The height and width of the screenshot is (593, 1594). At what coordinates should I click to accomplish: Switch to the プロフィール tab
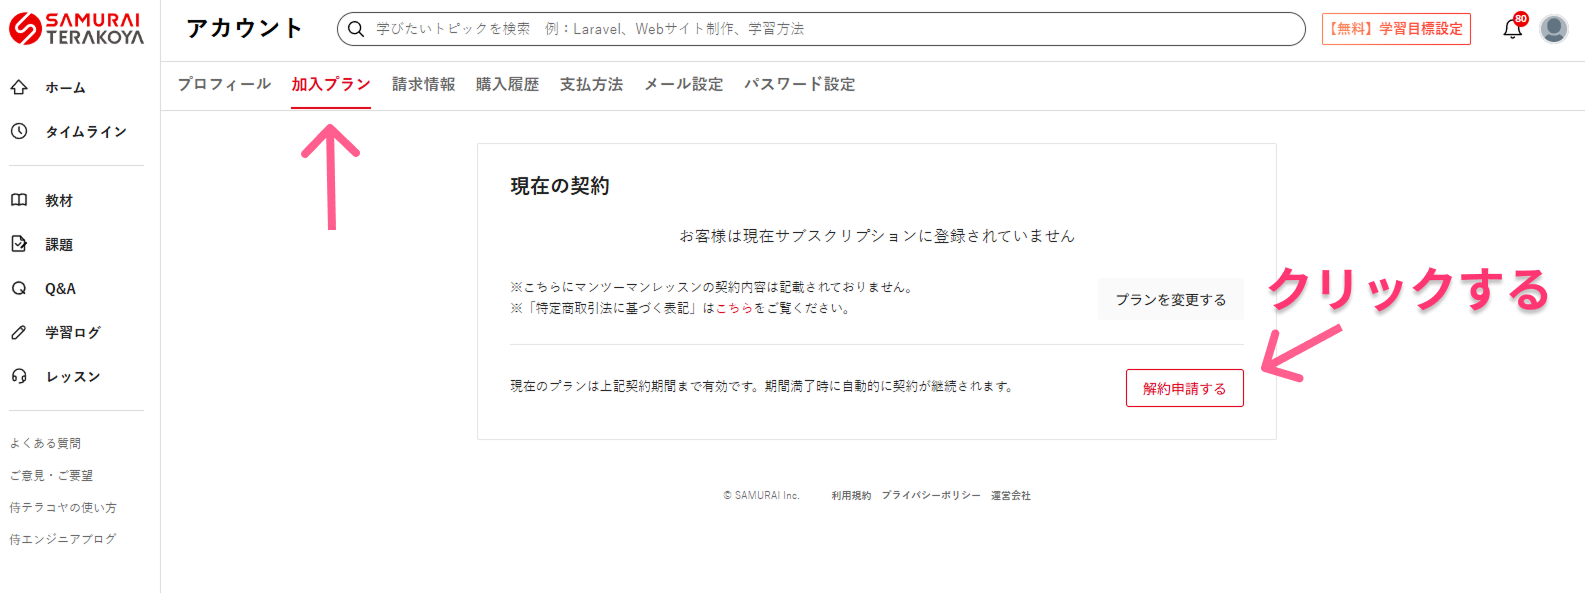tap(224, 84)
